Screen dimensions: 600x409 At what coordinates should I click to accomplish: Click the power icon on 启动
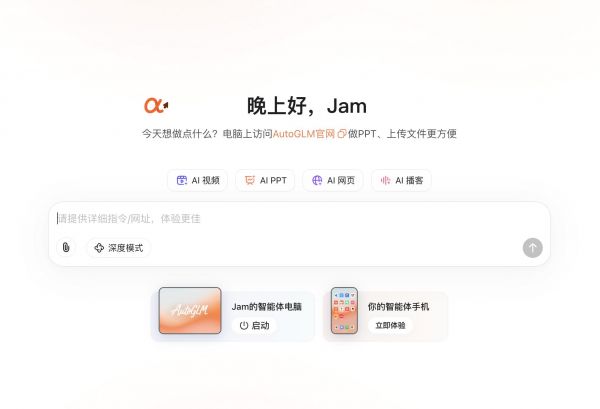tap(244, 325)
